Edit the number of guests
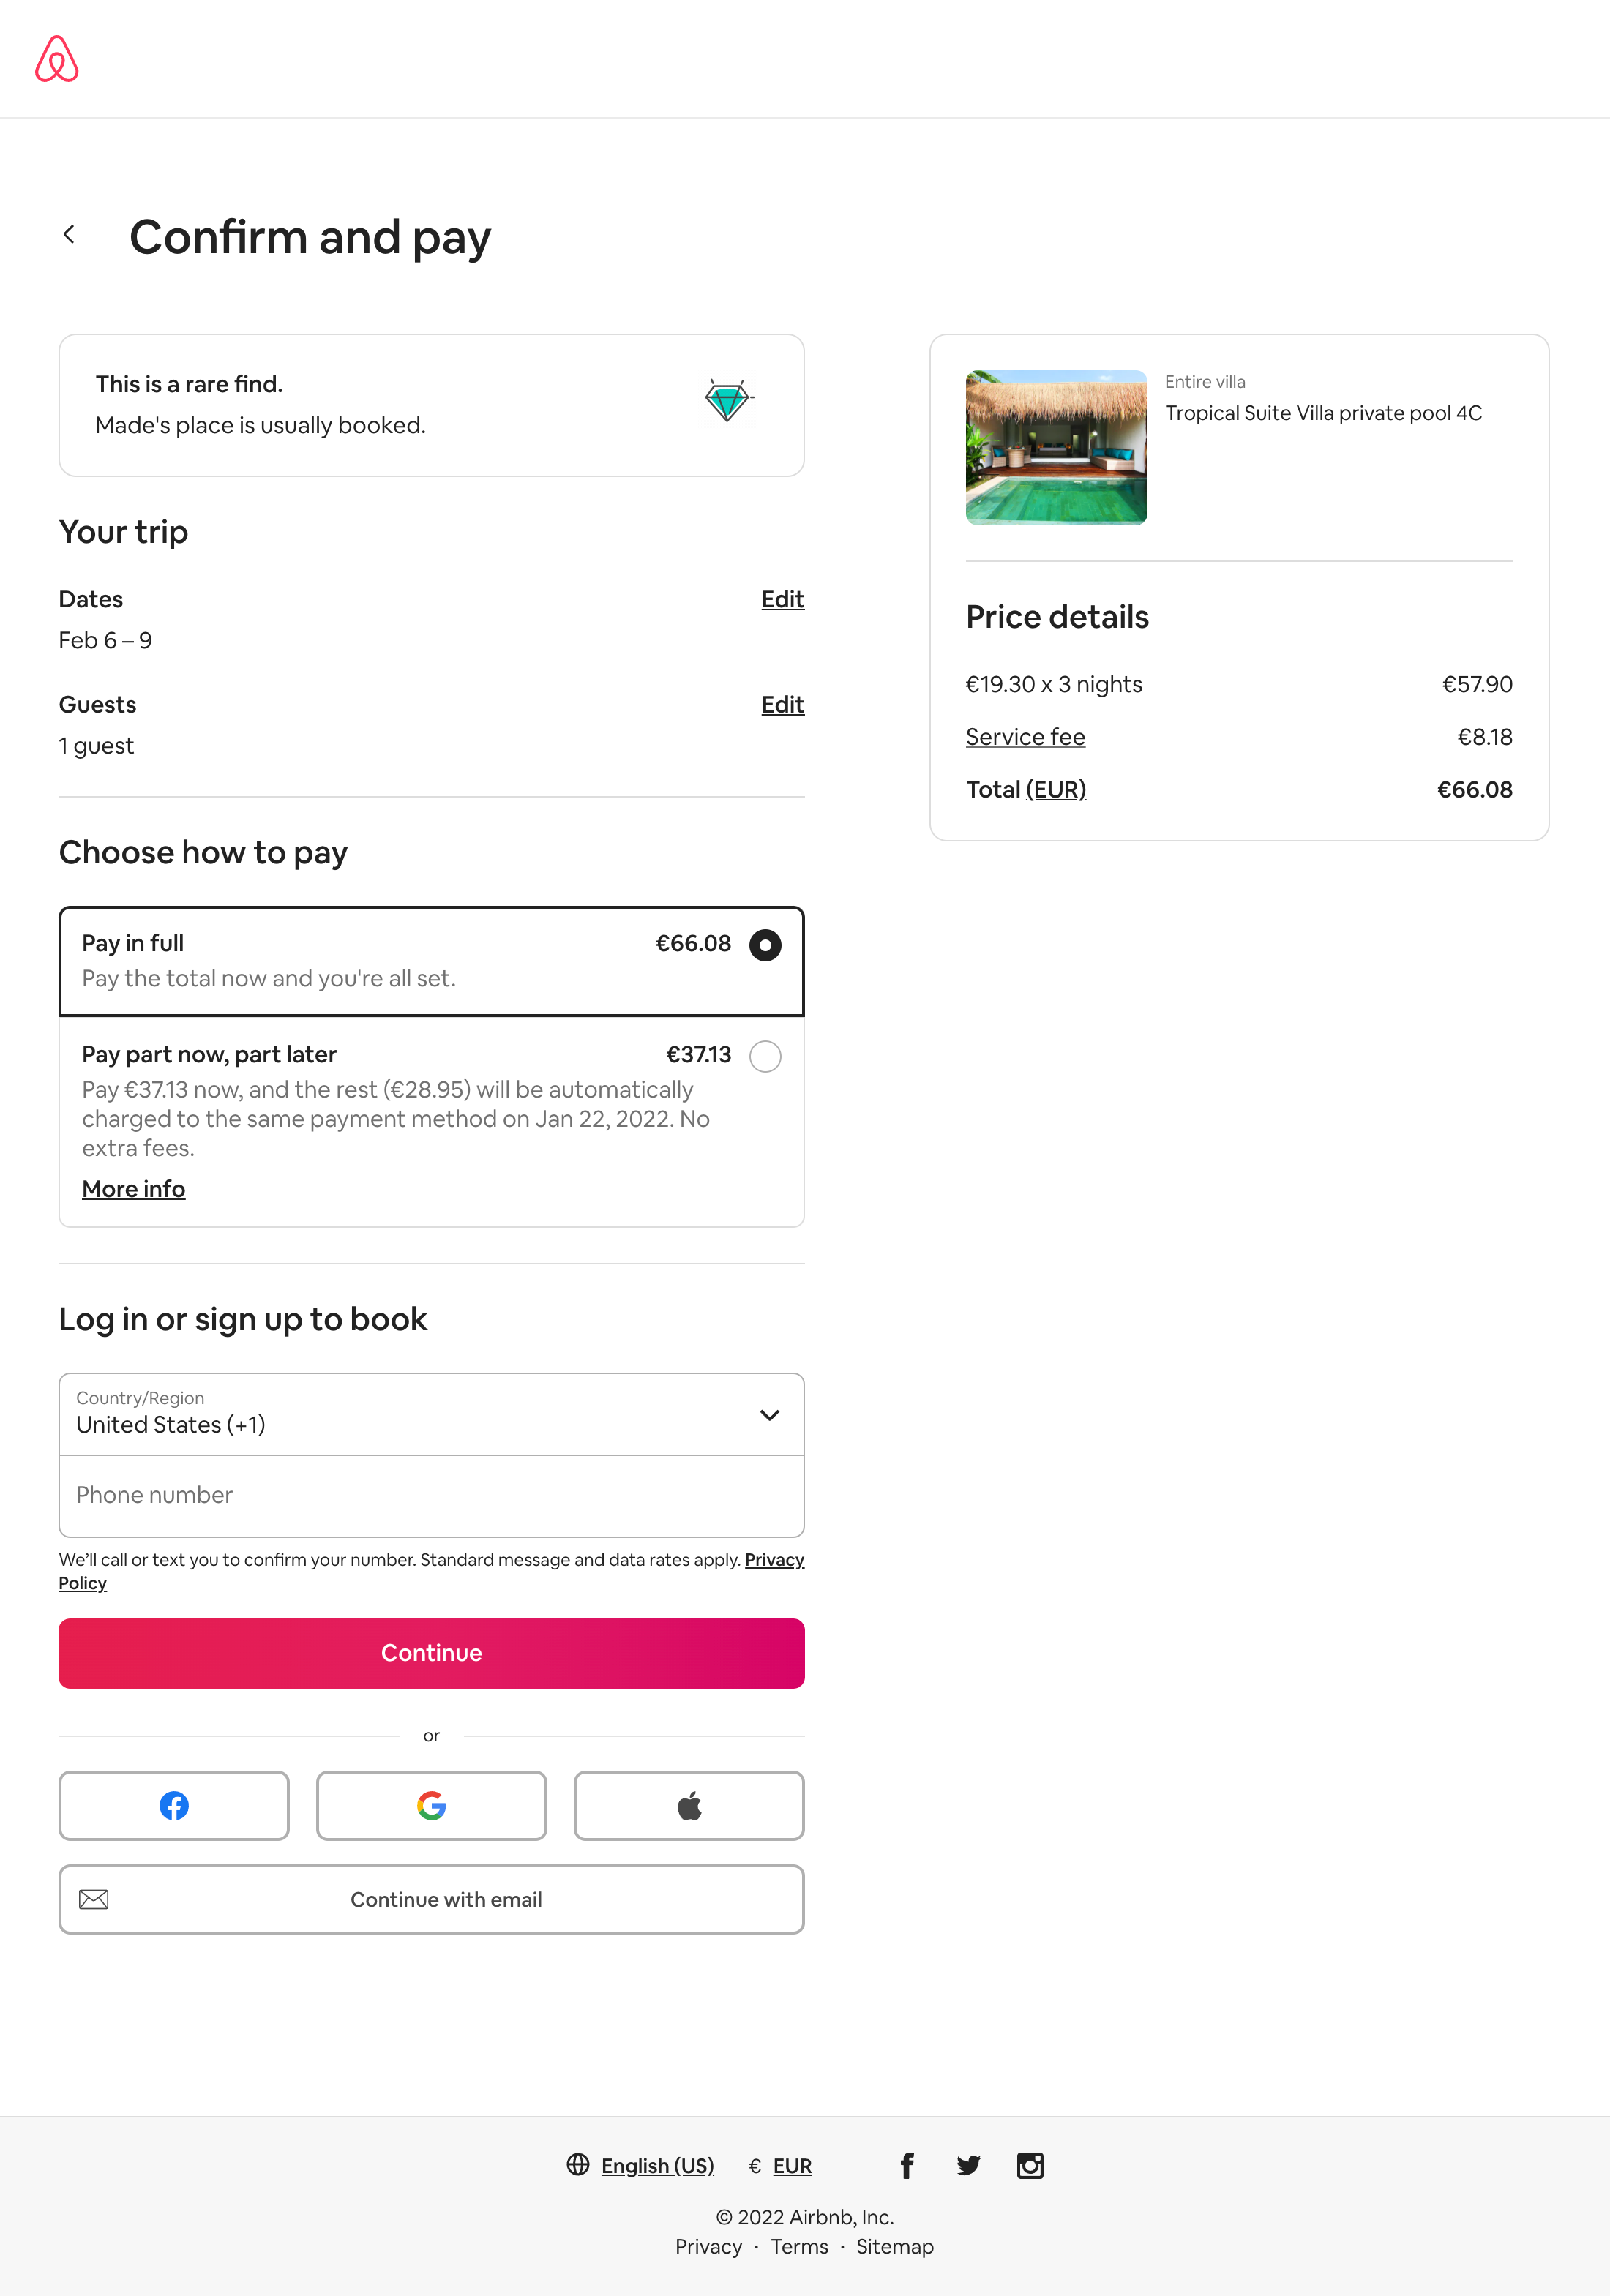This screenshot has width=1610, height=2296. pos(782,705)
